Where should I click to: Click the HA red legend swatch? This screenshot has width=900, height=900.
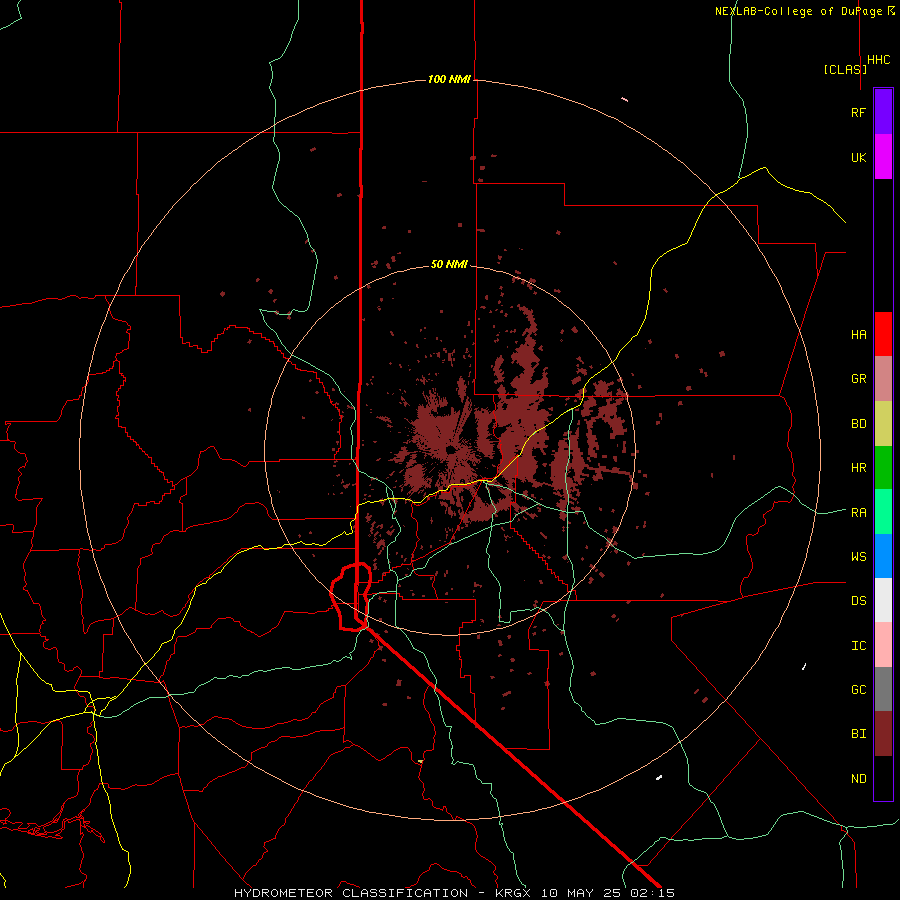(883, 334)
